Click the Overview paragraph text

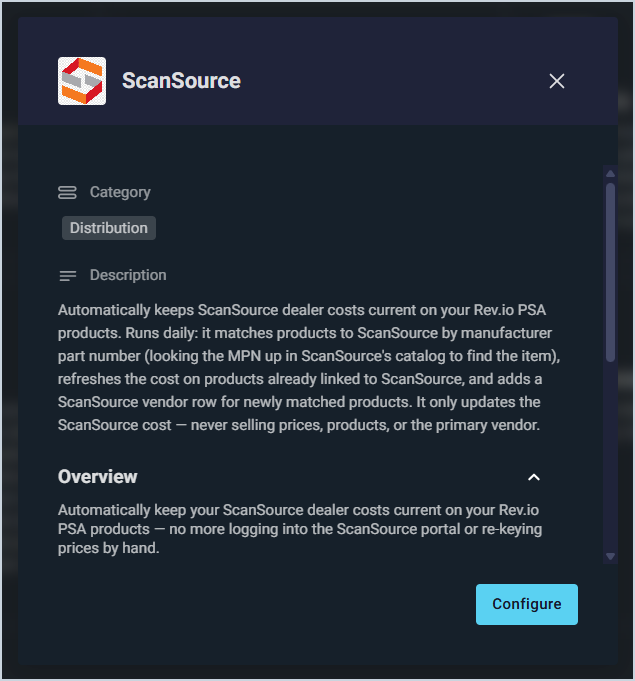click(x=300, y=529)
